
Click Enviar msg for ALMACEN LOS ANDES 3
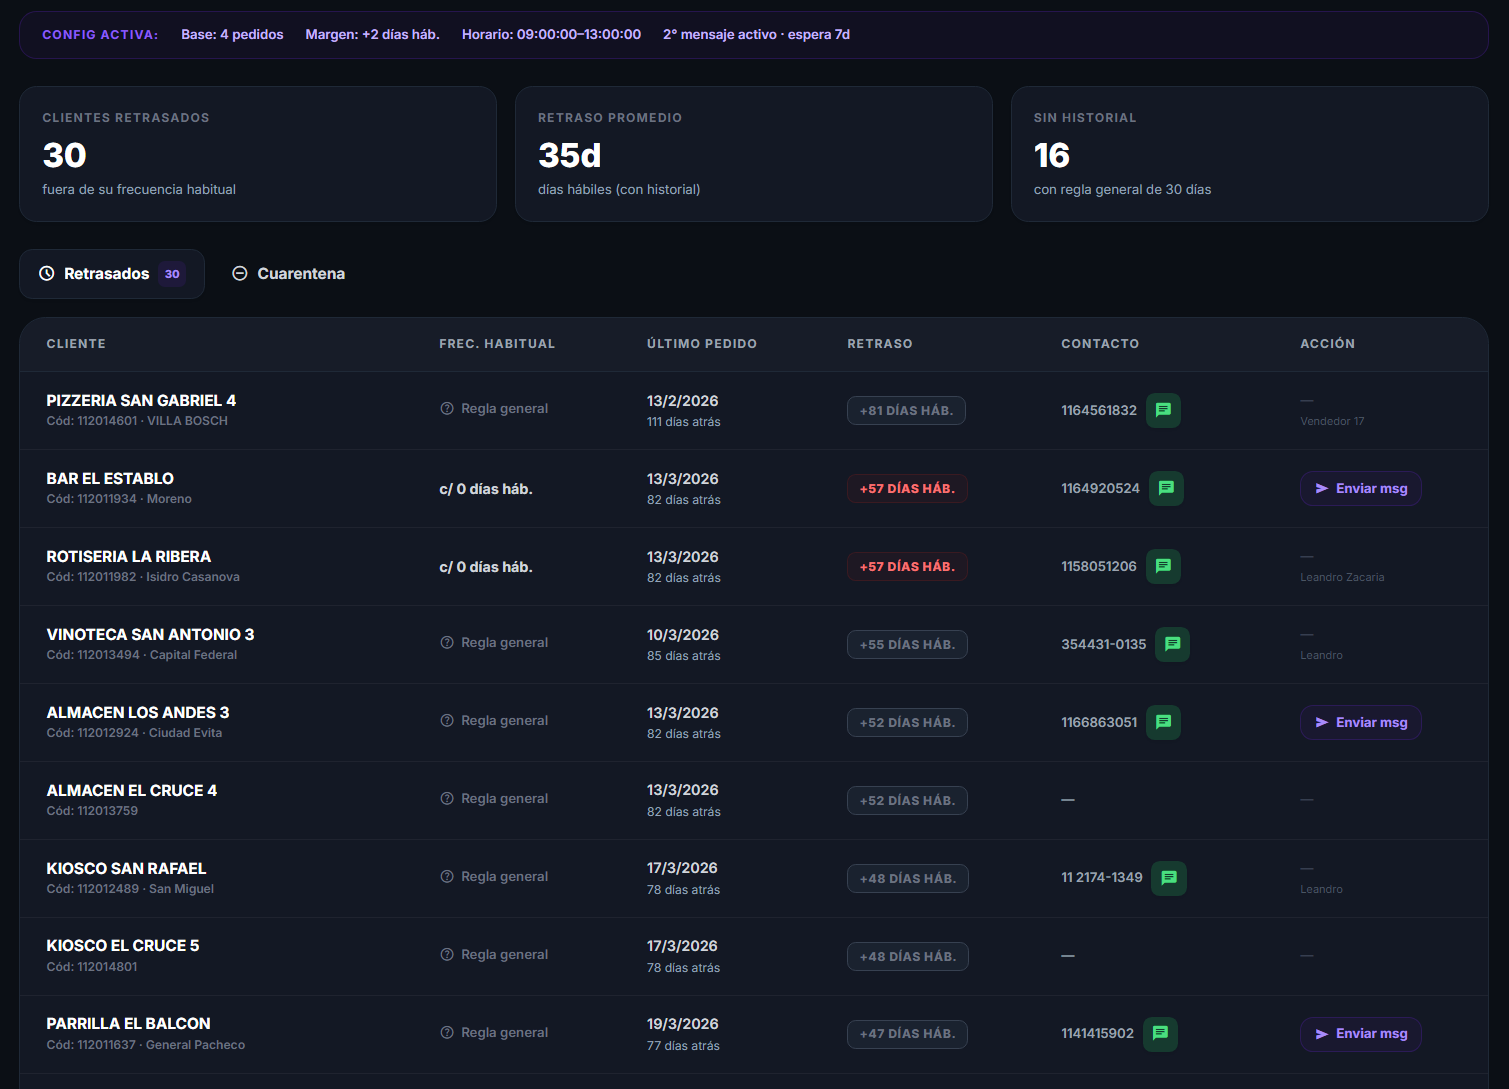pos(1361,722)
